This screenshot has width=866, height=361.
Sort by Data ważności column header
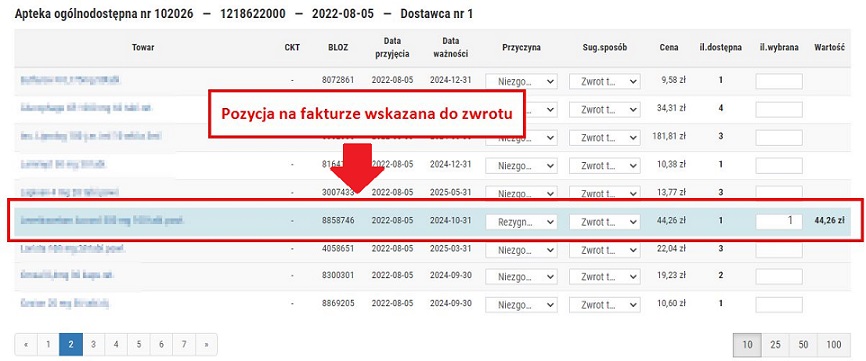[451, 47]
